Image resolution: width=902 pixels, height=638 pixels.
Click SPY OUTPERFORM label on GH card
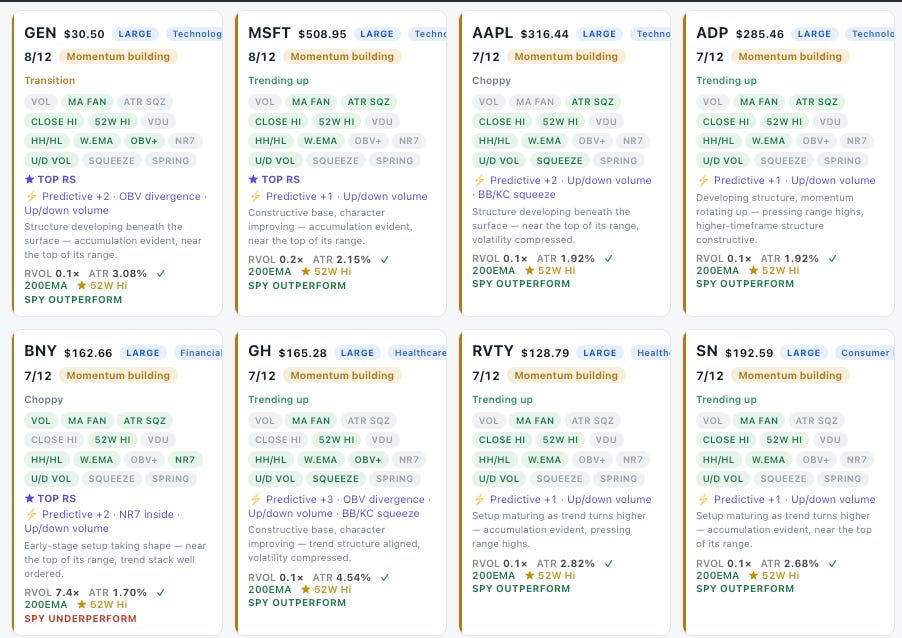(297, 602)
